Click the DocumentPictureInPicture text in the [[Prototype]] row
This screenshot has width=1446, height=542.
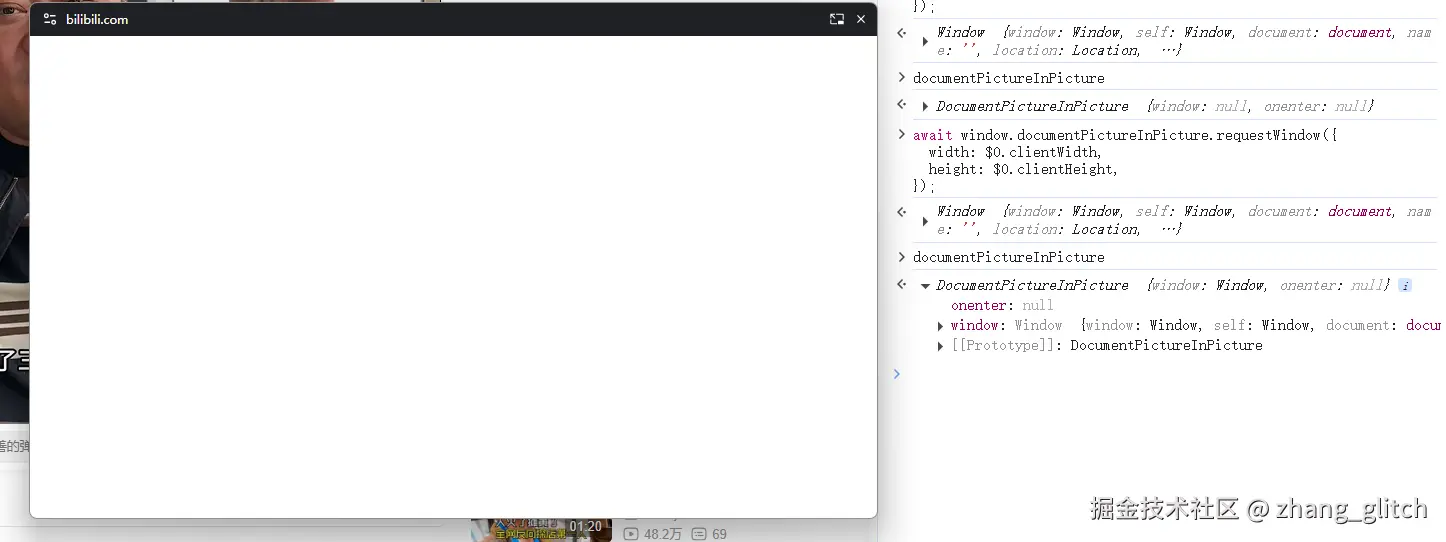pos(1166,345)
